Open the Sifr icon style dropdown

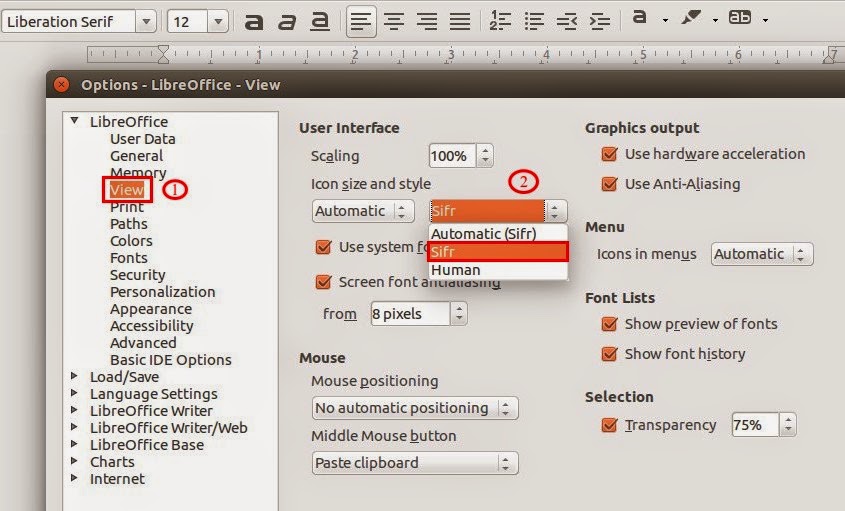[x=498, y=211]
